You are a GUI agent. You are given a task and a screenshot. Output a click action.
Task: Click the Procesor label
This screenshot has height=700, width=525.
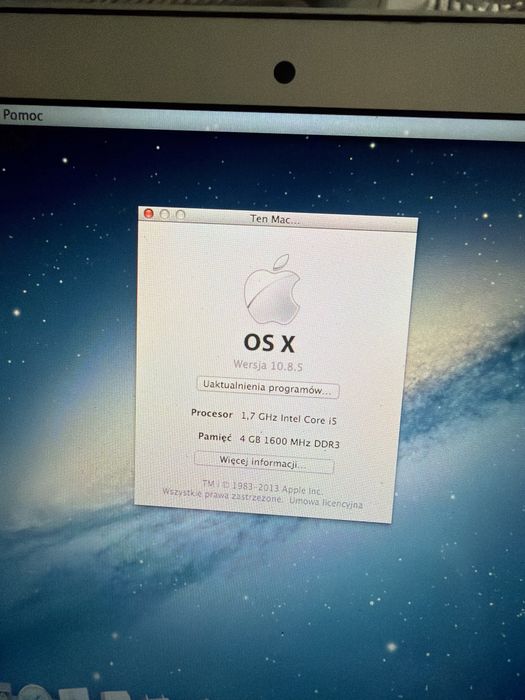212,413
